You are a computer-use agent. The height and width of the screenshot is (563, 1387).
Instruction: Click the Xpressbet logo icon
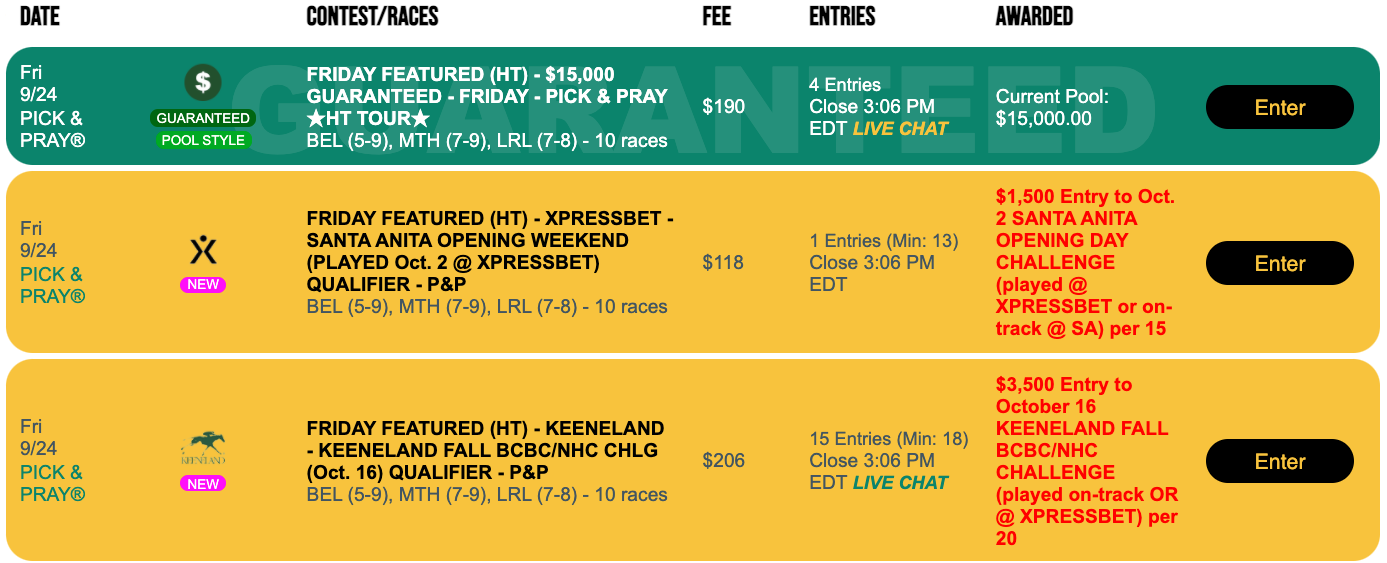(x=203, y=248)
